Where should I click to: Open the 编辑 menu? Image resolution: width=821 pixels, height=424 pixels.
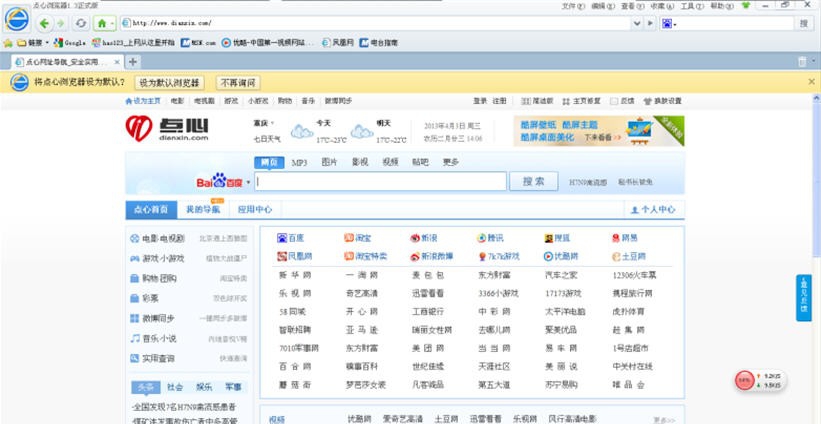tap(603, 6)
